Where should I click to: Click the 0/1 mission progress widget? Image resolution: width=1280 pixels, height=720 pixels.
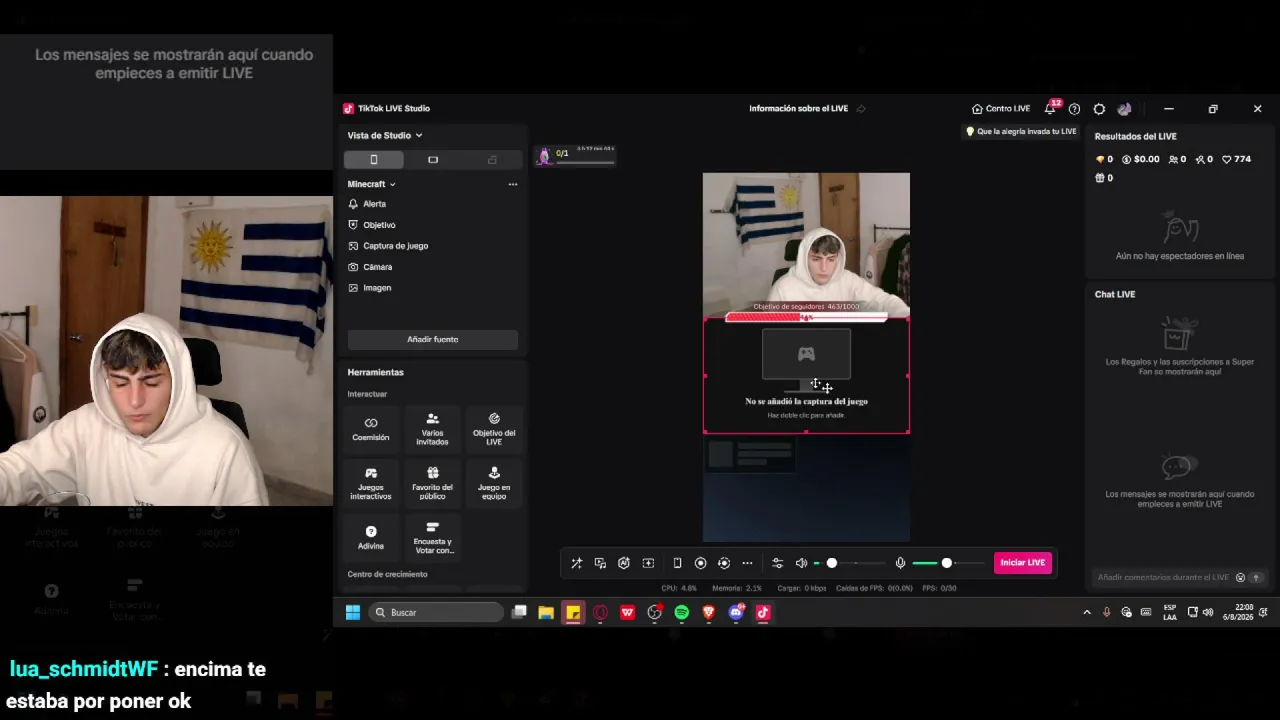tap(576, 155)
